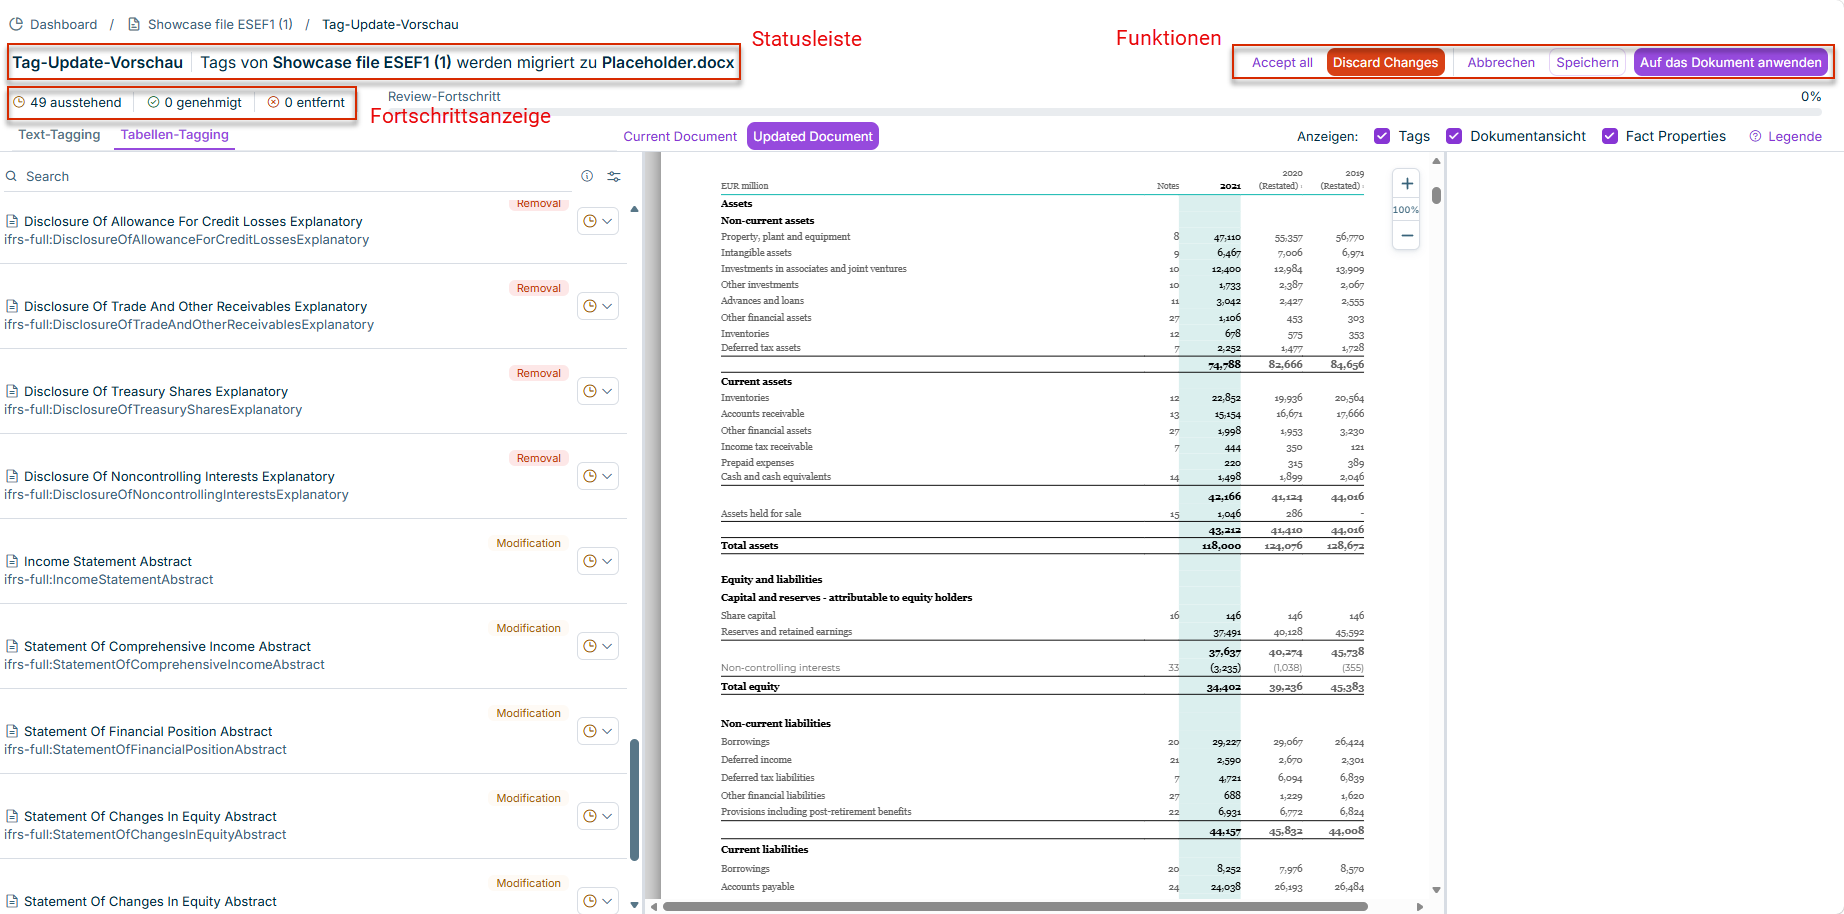Click the magnifier icon in the search bar
The image size is (1844, 914).
click(12, 176)
